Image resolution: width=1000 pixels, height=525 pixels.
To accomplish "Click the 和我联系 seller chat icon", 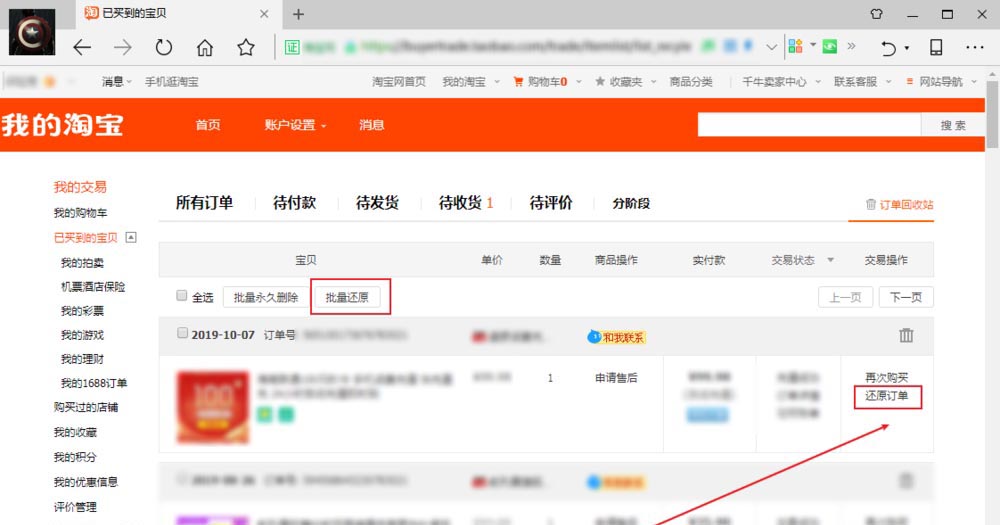I will [x=616, y=337].
